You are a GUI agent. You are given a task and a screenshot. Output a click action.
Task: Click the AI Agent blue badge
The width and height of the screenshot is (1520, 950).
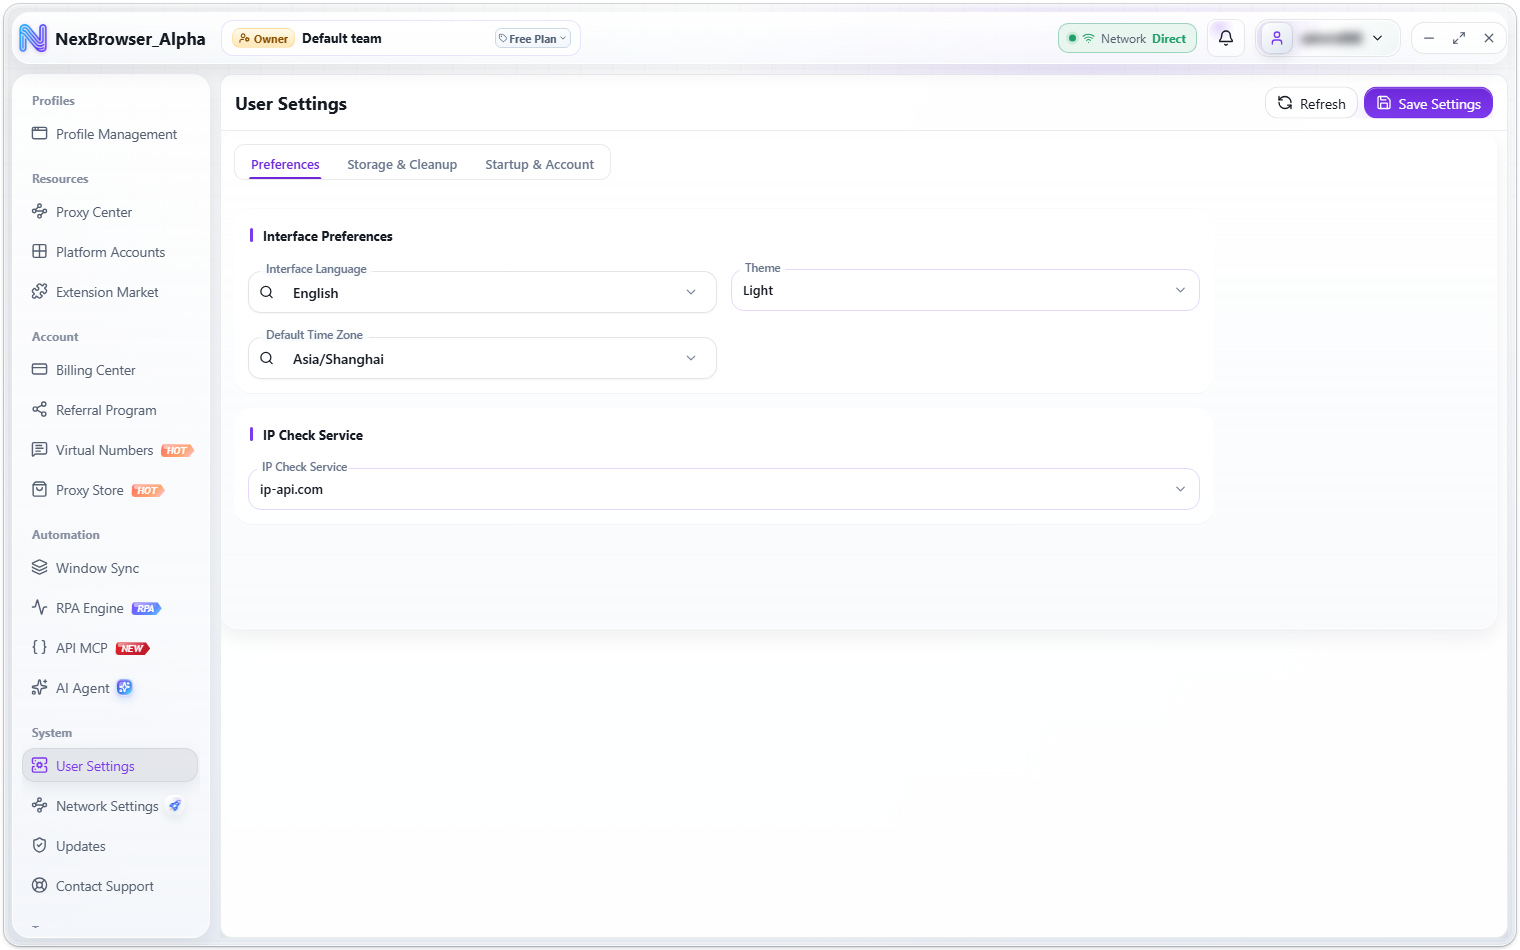pos(125,687)
